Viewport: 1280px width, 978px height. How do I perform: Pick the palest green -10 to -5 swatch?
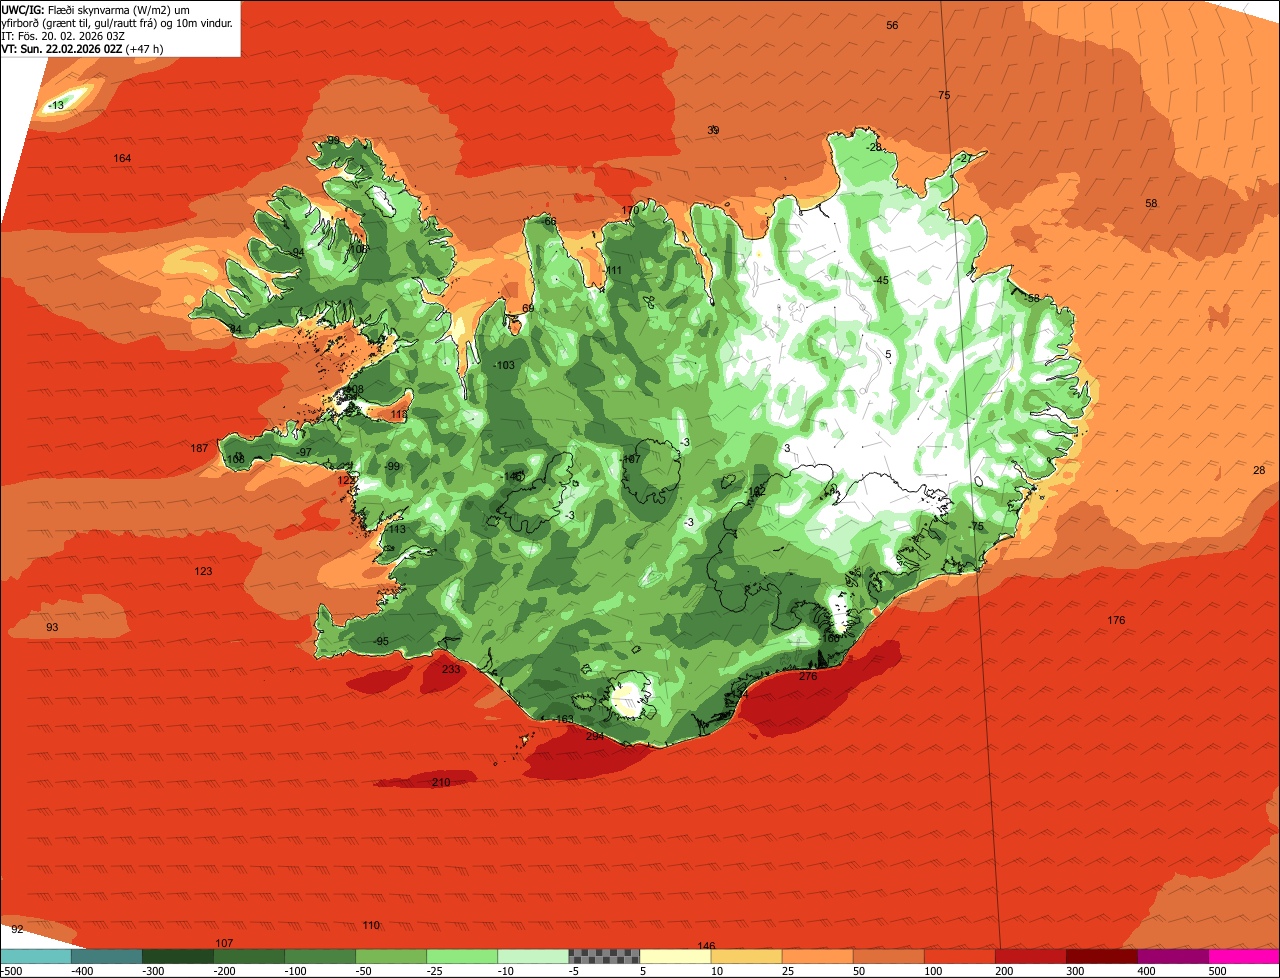pyautogui.click(x=533, y=956)
